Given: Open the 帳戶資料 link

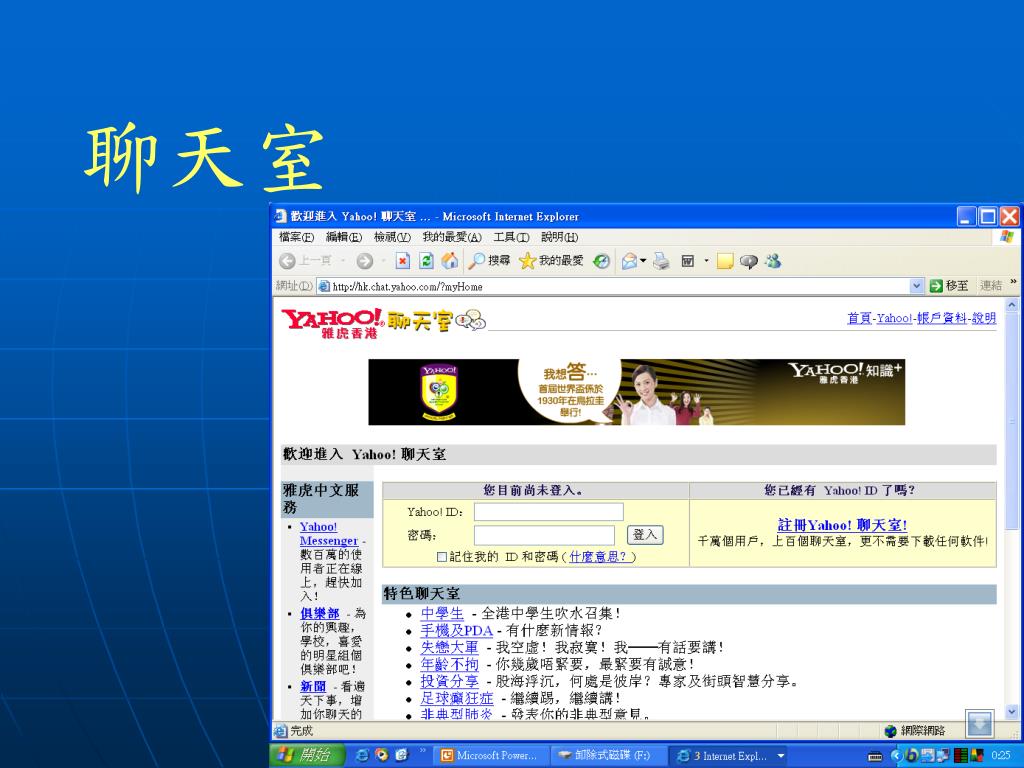Looking at the screenshot, I should pos(941,318).
